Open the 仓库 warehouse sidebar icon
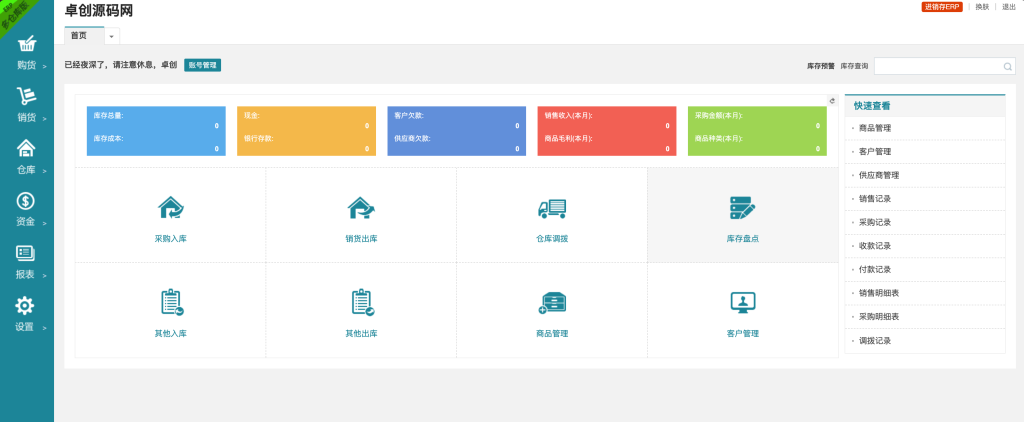The image size is (1024, 422). [x=26, y=148]
